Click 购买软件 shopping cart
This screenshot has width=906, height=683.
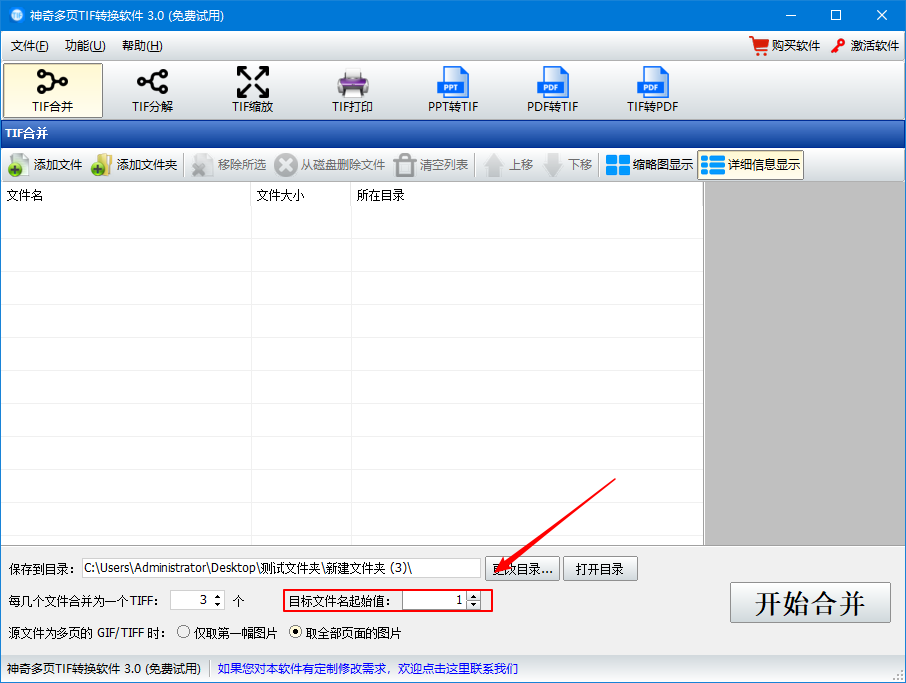tap(785, 46)
